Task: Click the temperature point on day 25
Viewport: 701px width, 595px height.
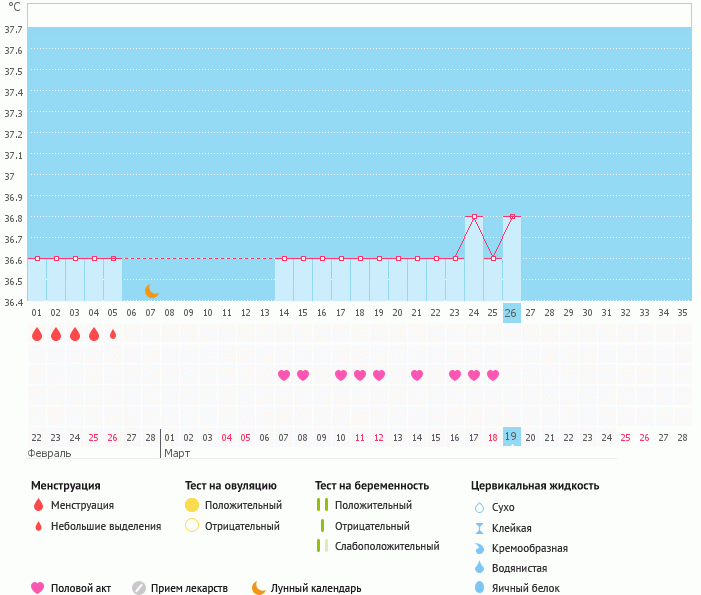Action: click(x=493, y=258)
